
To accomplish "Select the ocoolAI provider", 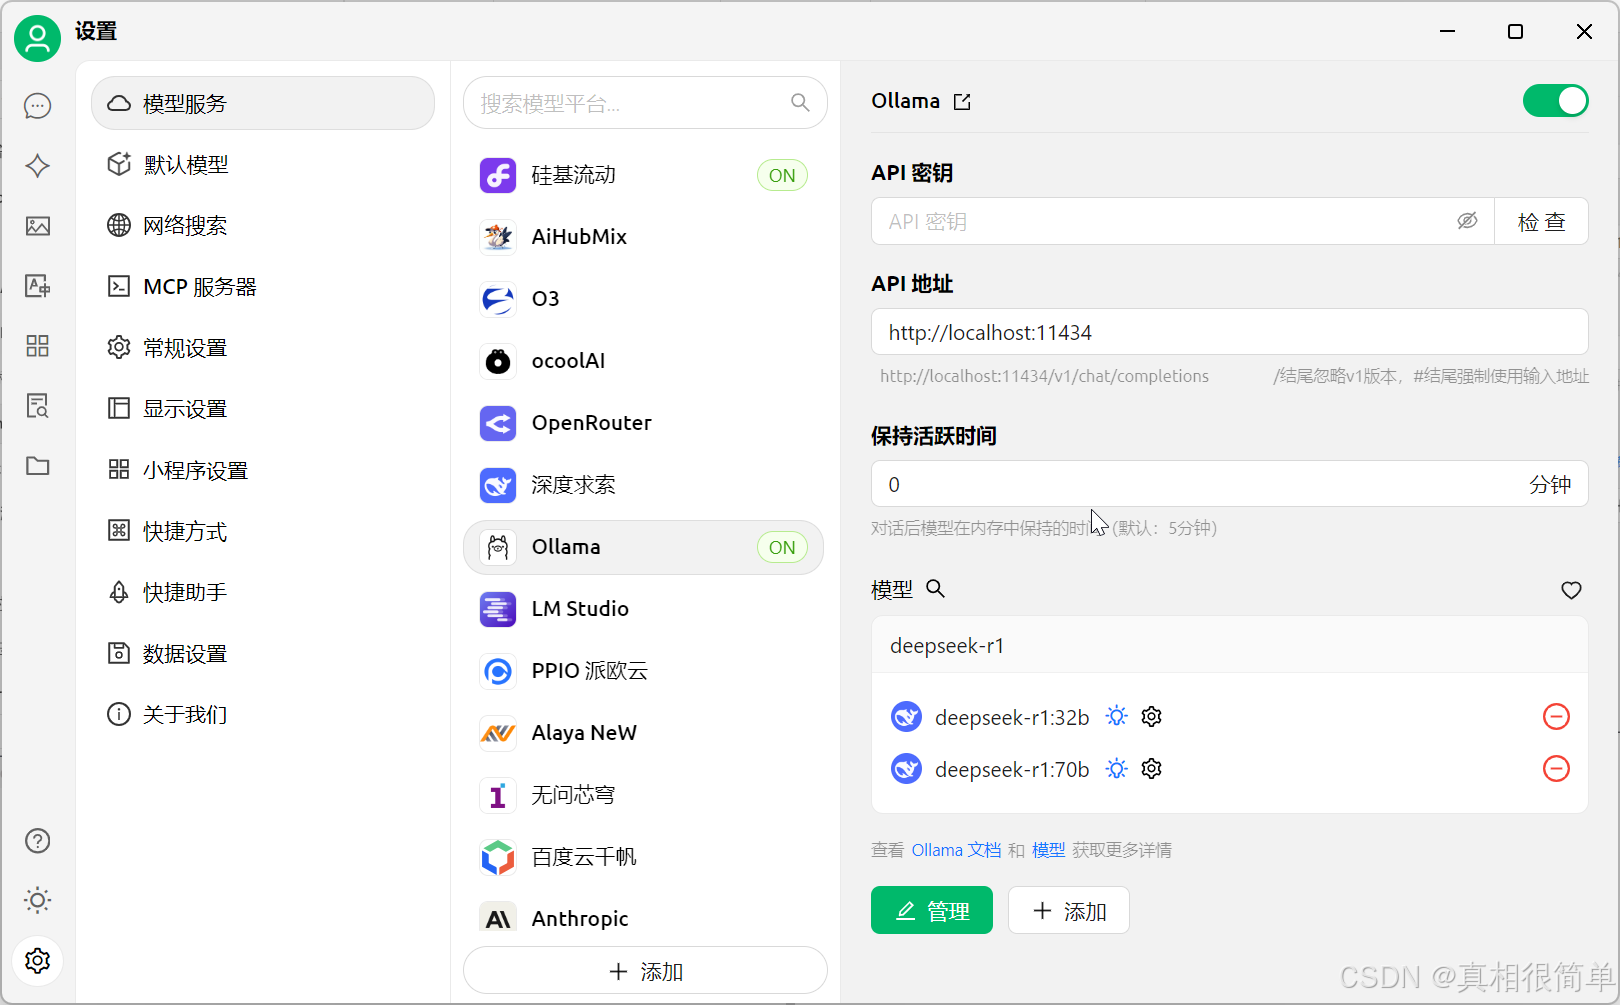I will (643, 361).
